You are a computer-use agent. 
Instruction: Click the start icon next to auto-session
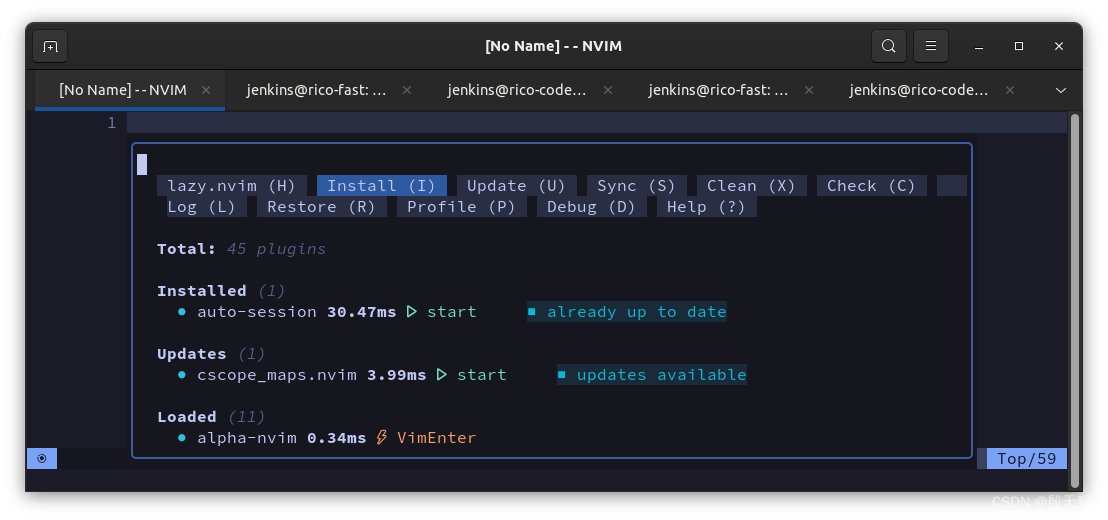[412, 312]
